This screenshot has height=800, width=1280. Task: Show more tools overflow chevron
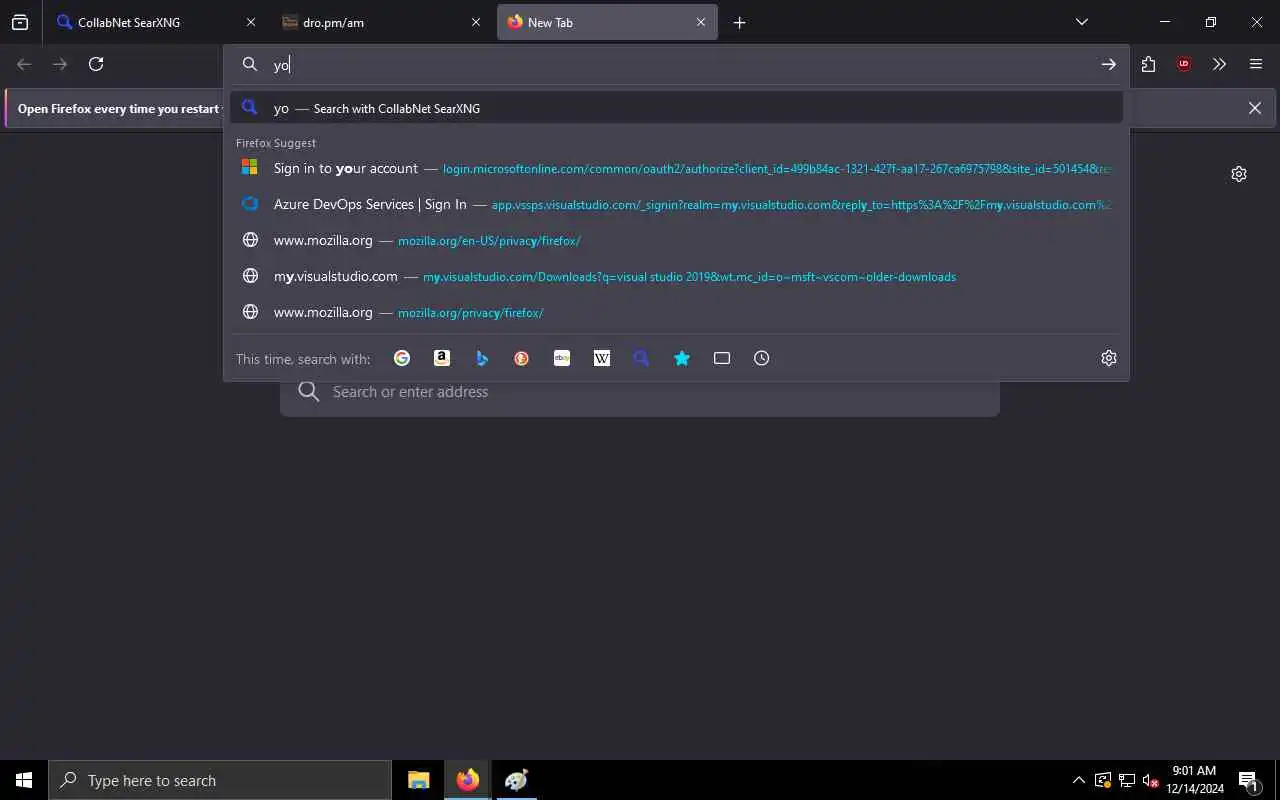1219,64
